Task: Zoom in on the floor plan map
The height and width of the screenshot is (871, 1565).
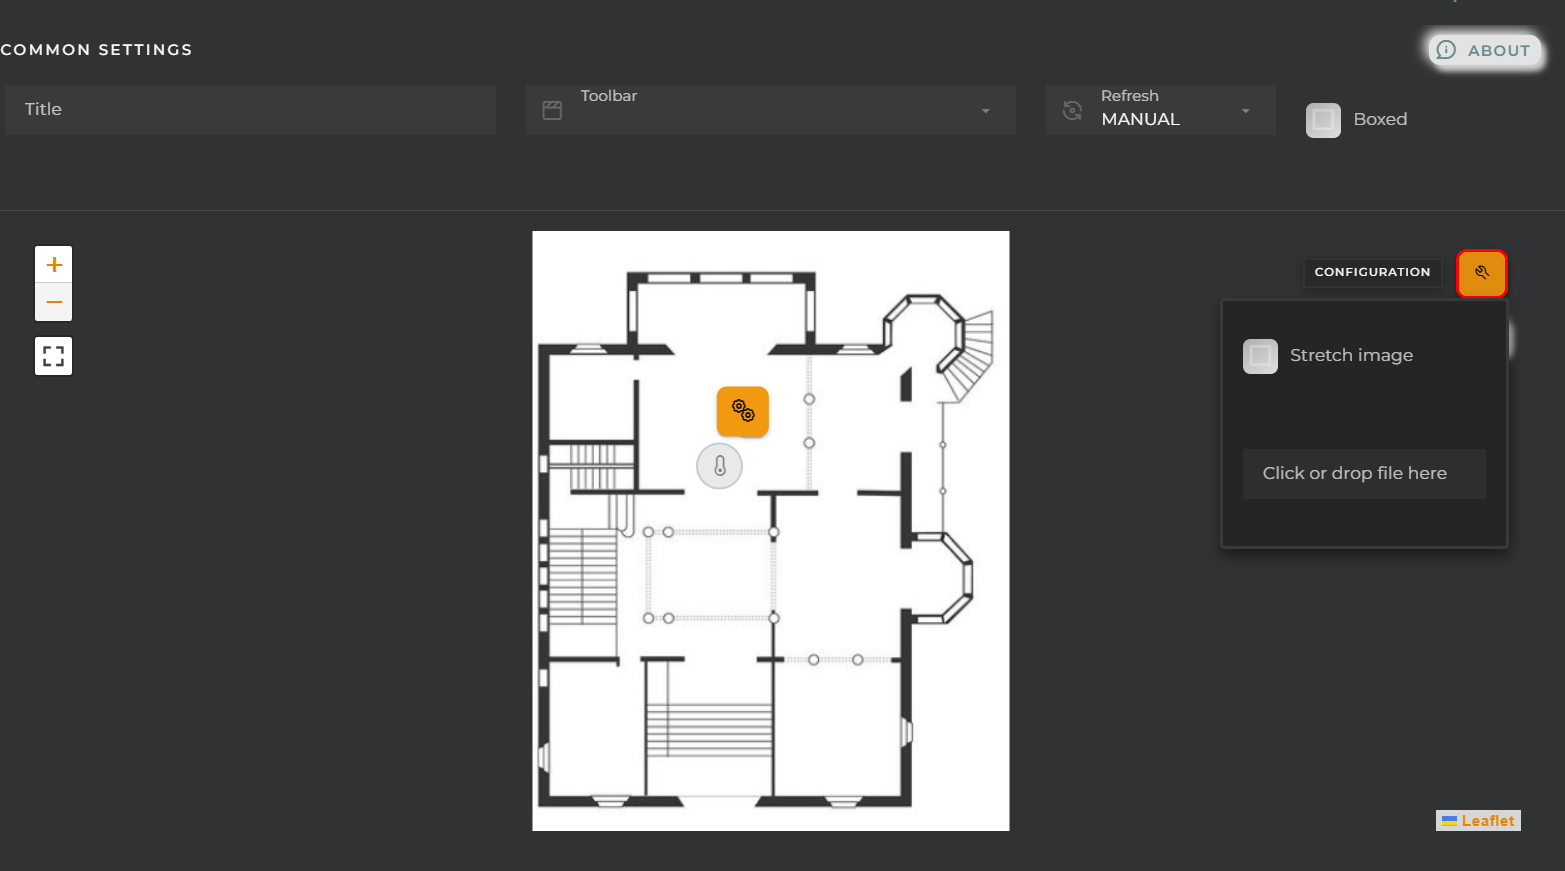Action: [x=54, y=265]
